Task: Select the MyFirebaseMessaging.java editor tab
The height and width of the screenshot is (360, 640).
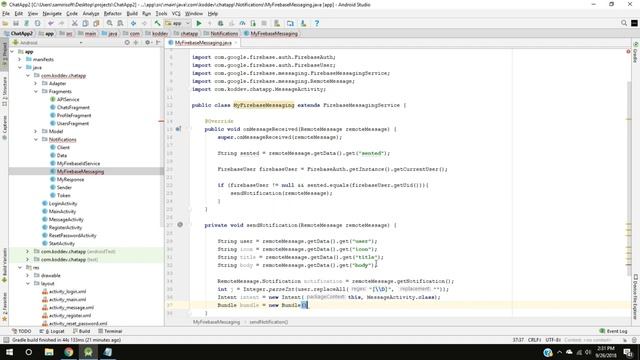Action: [203, 43]
